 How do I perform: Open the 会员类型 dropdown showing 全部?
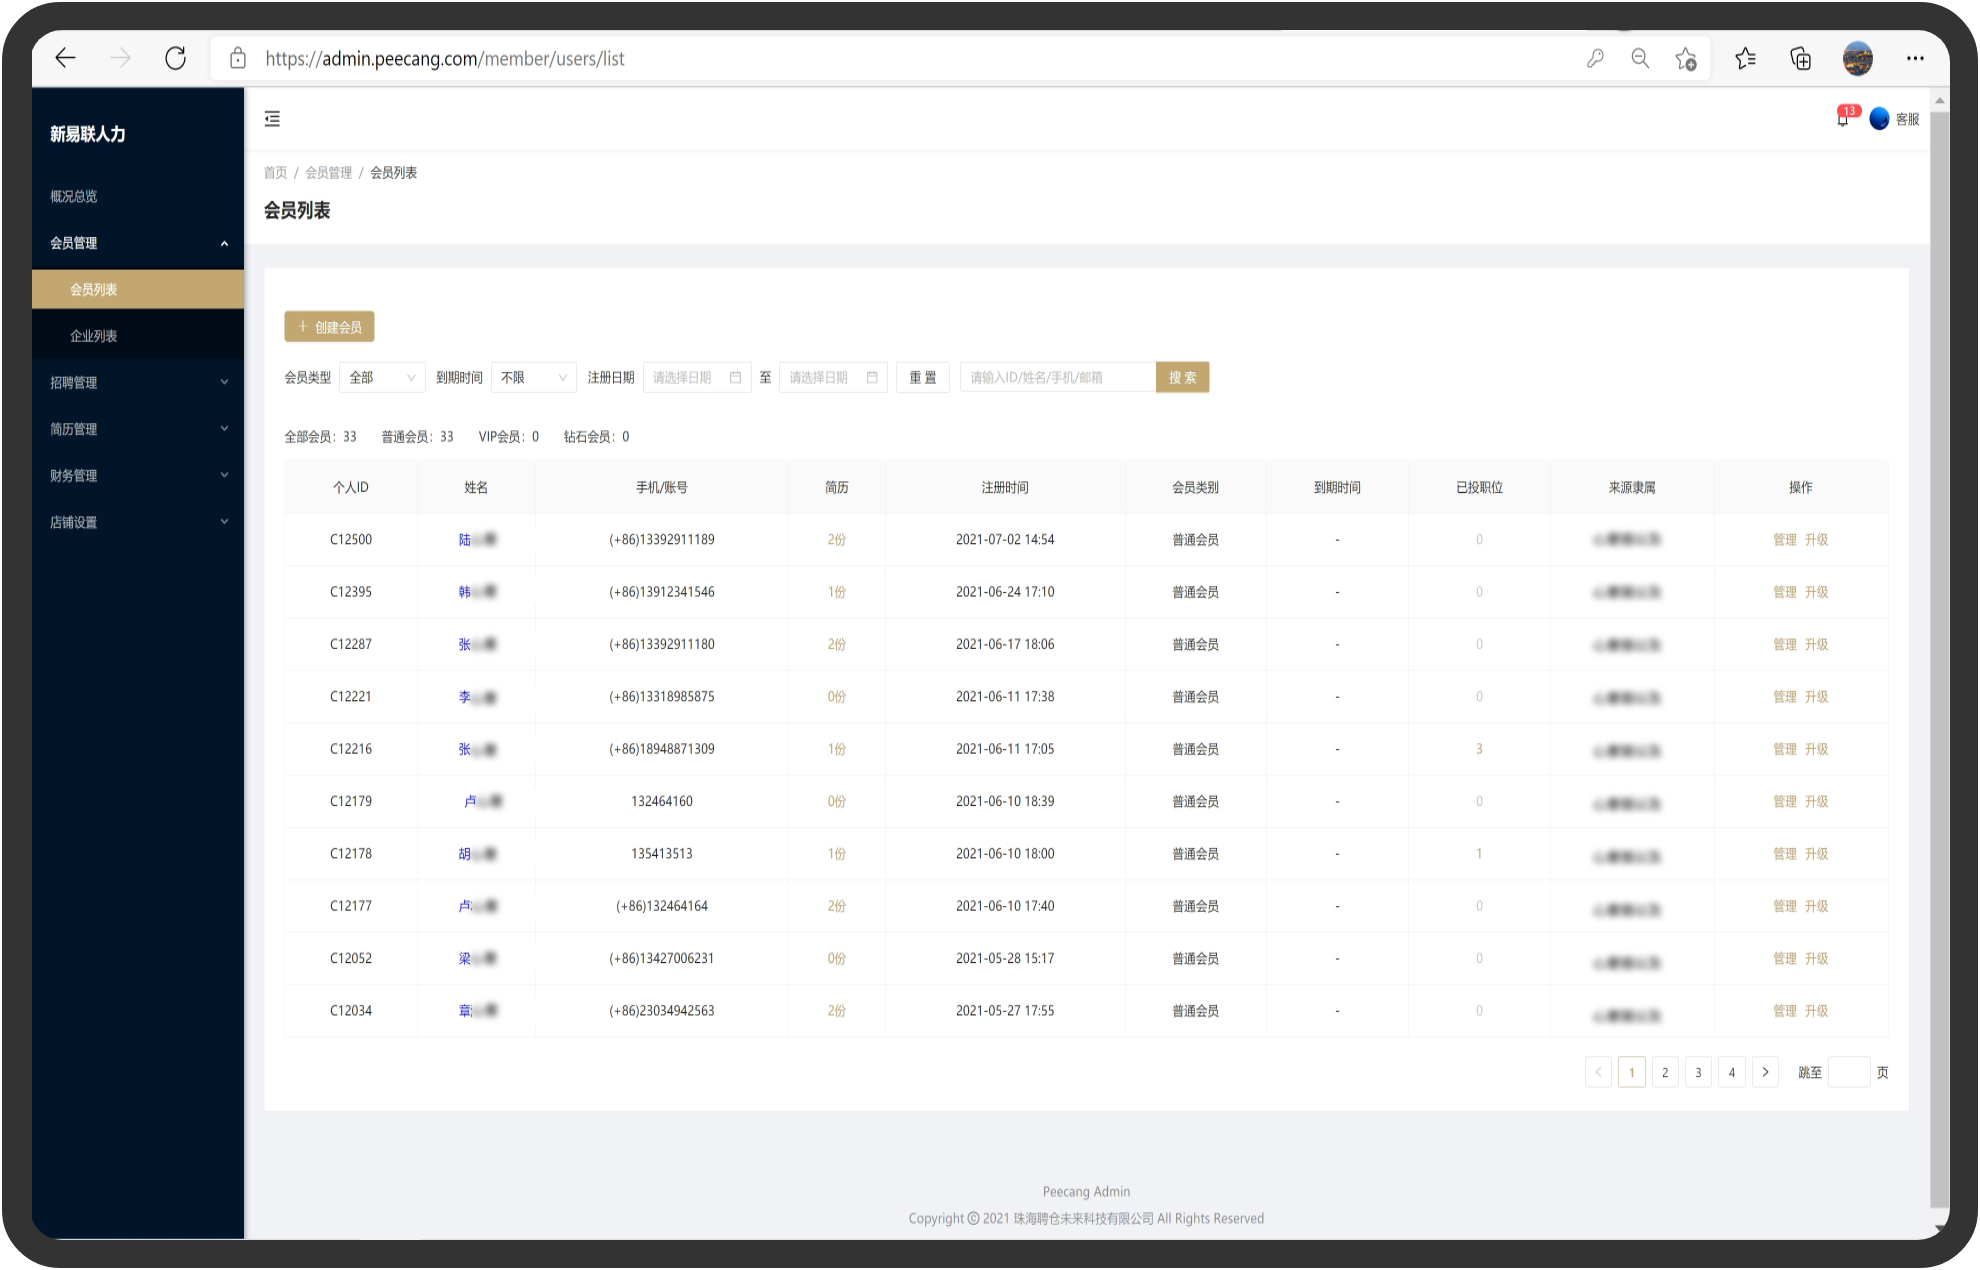click(x=382, y=377)
